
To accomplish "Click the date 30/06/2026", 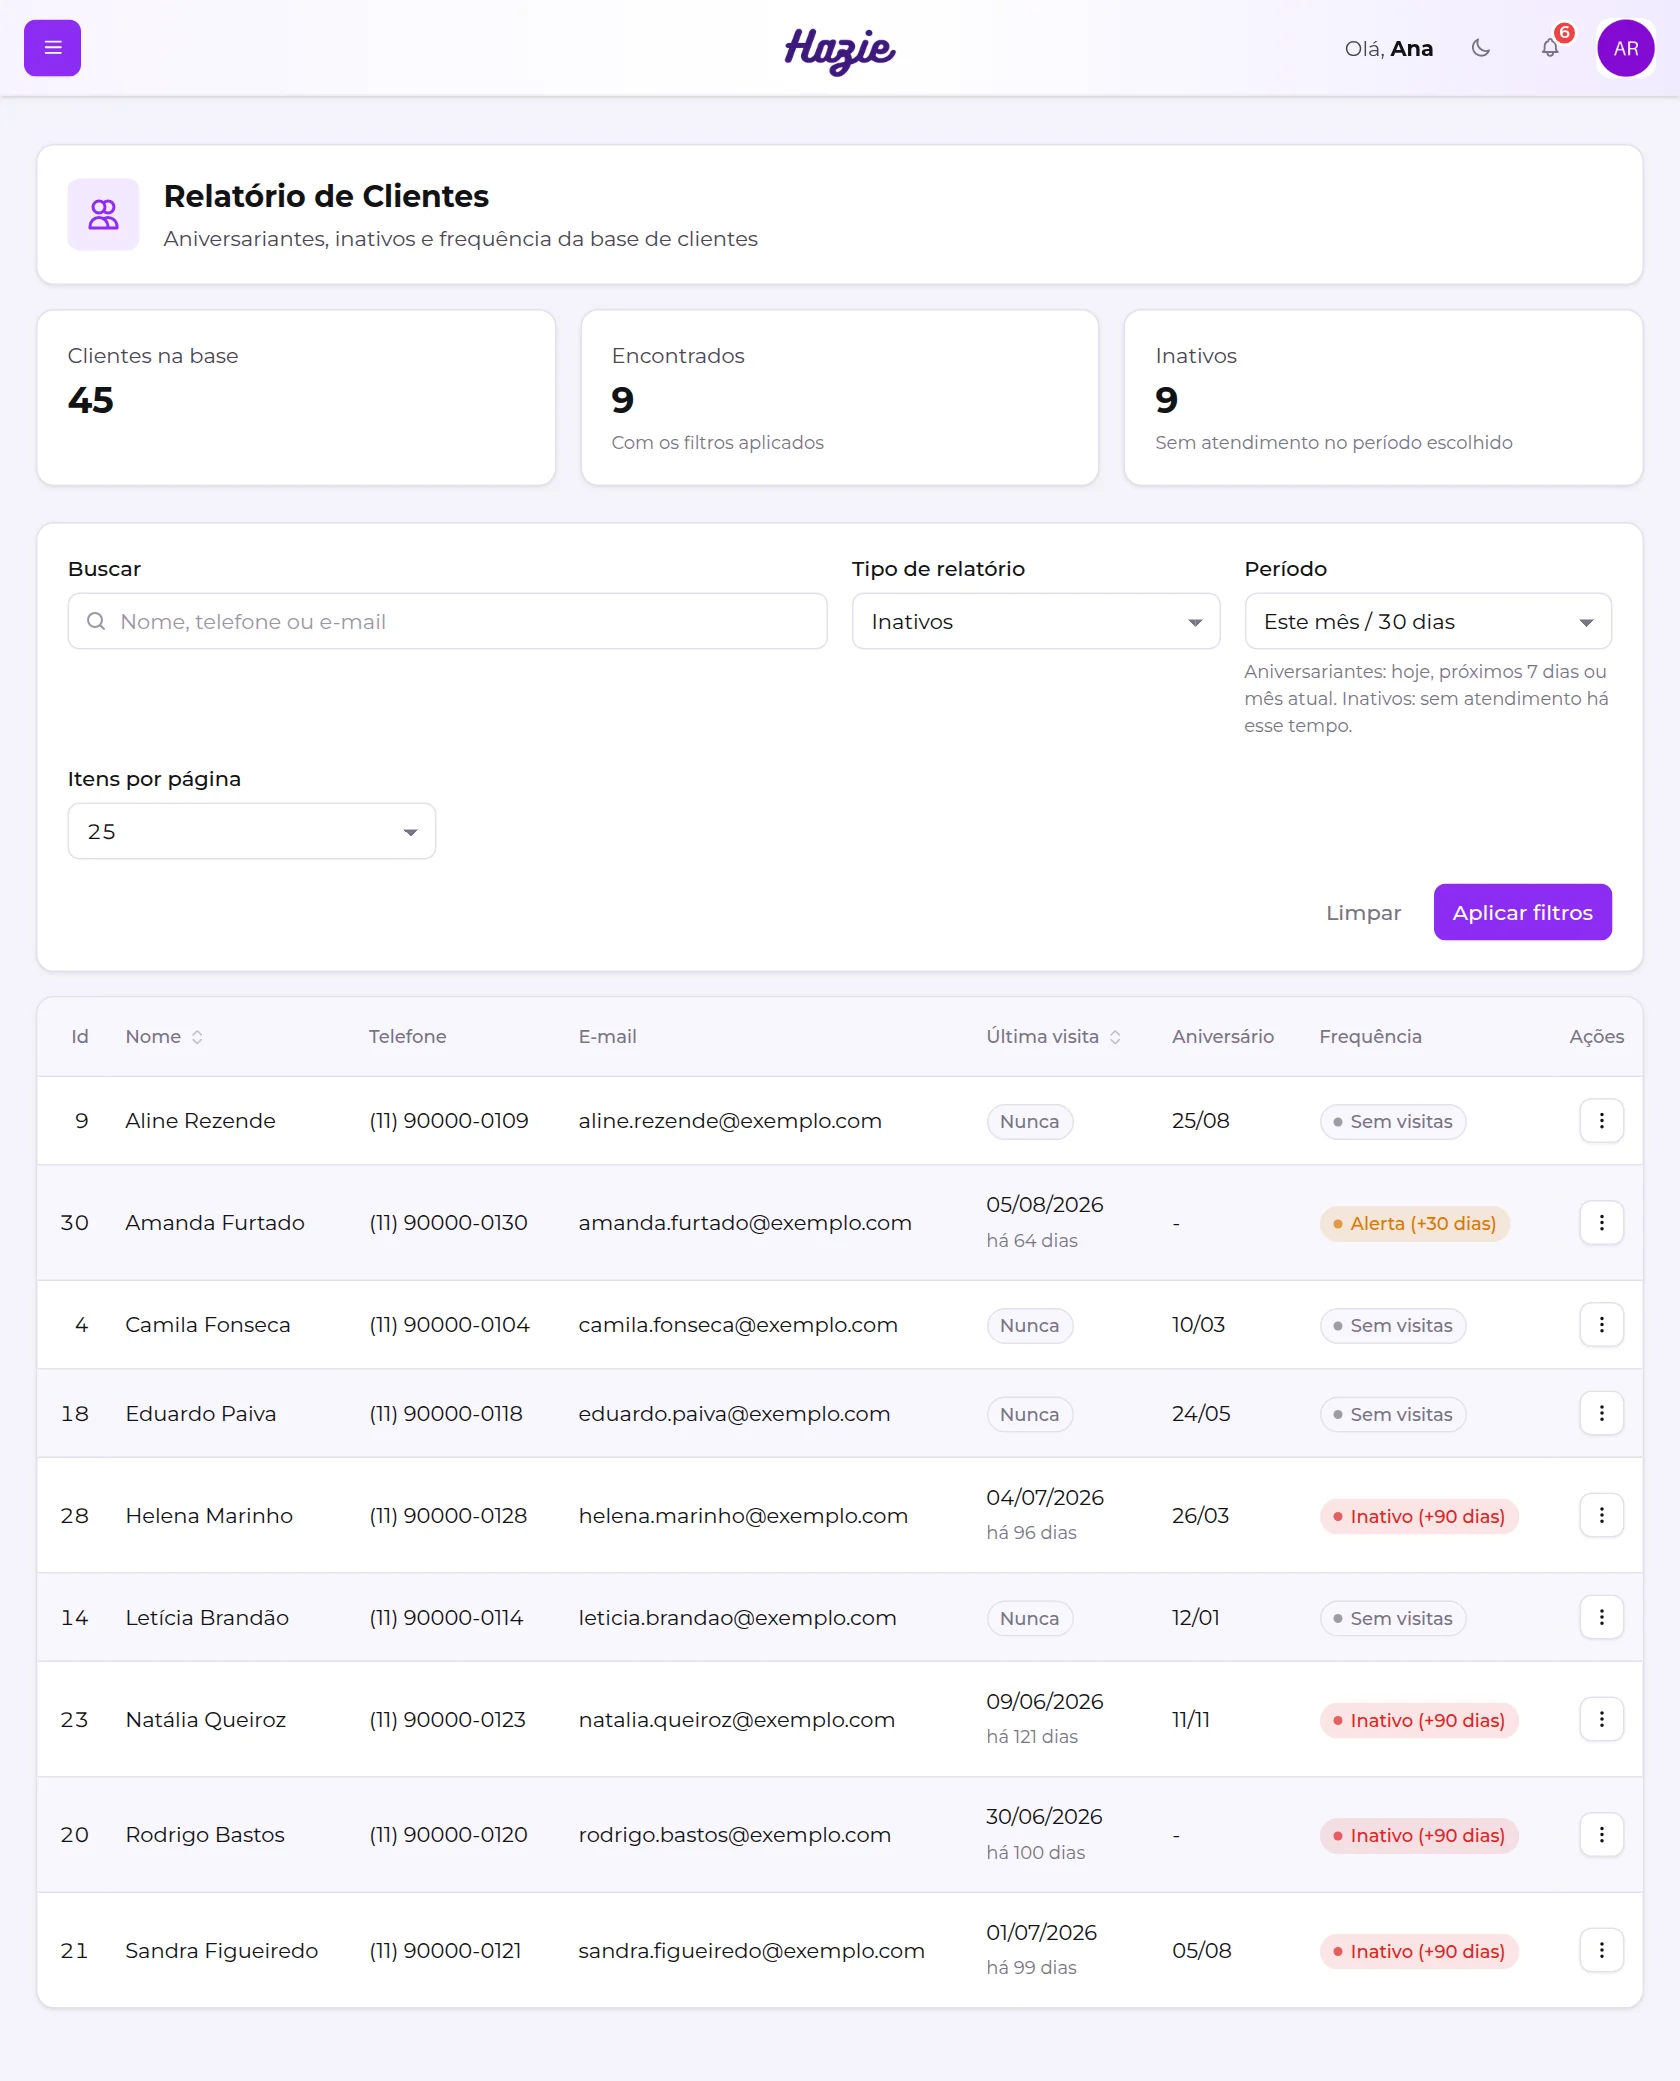I will (x=1044, y=1817).
